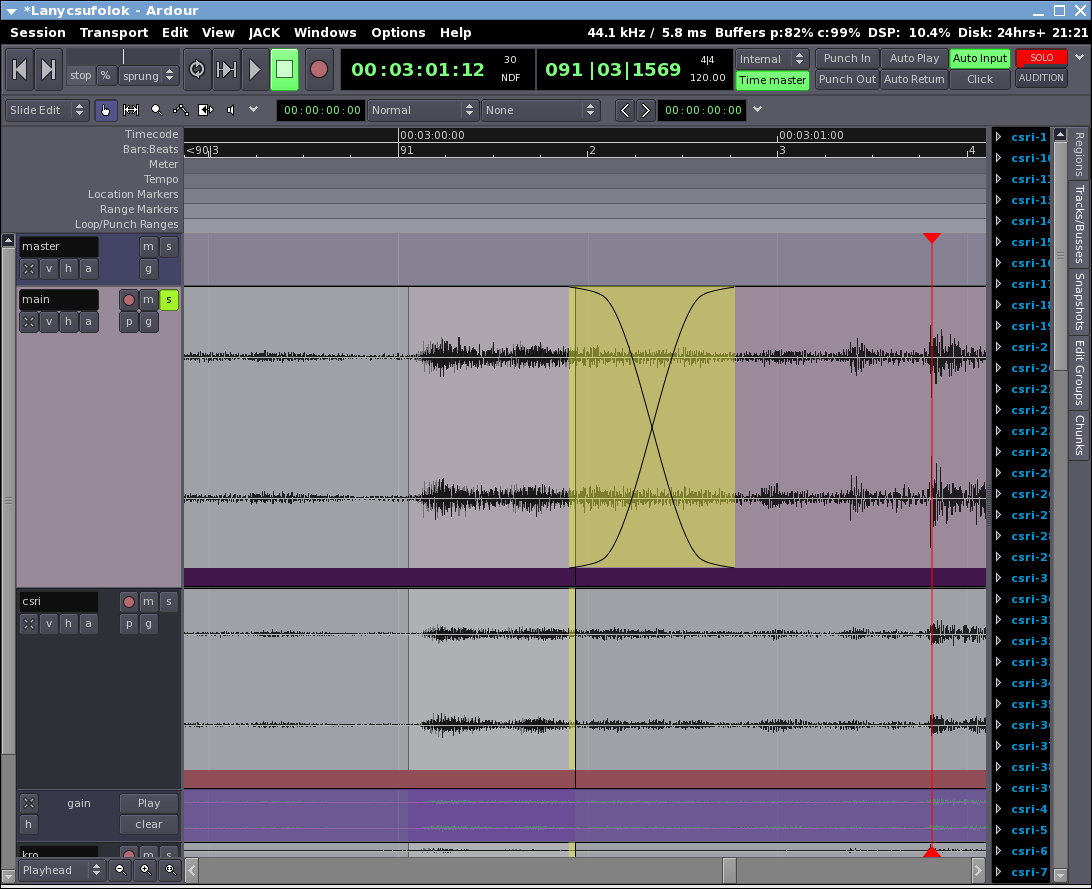
Task: Toggle loop playback icon
Action: pyautogui.click(x=197, y=69)
